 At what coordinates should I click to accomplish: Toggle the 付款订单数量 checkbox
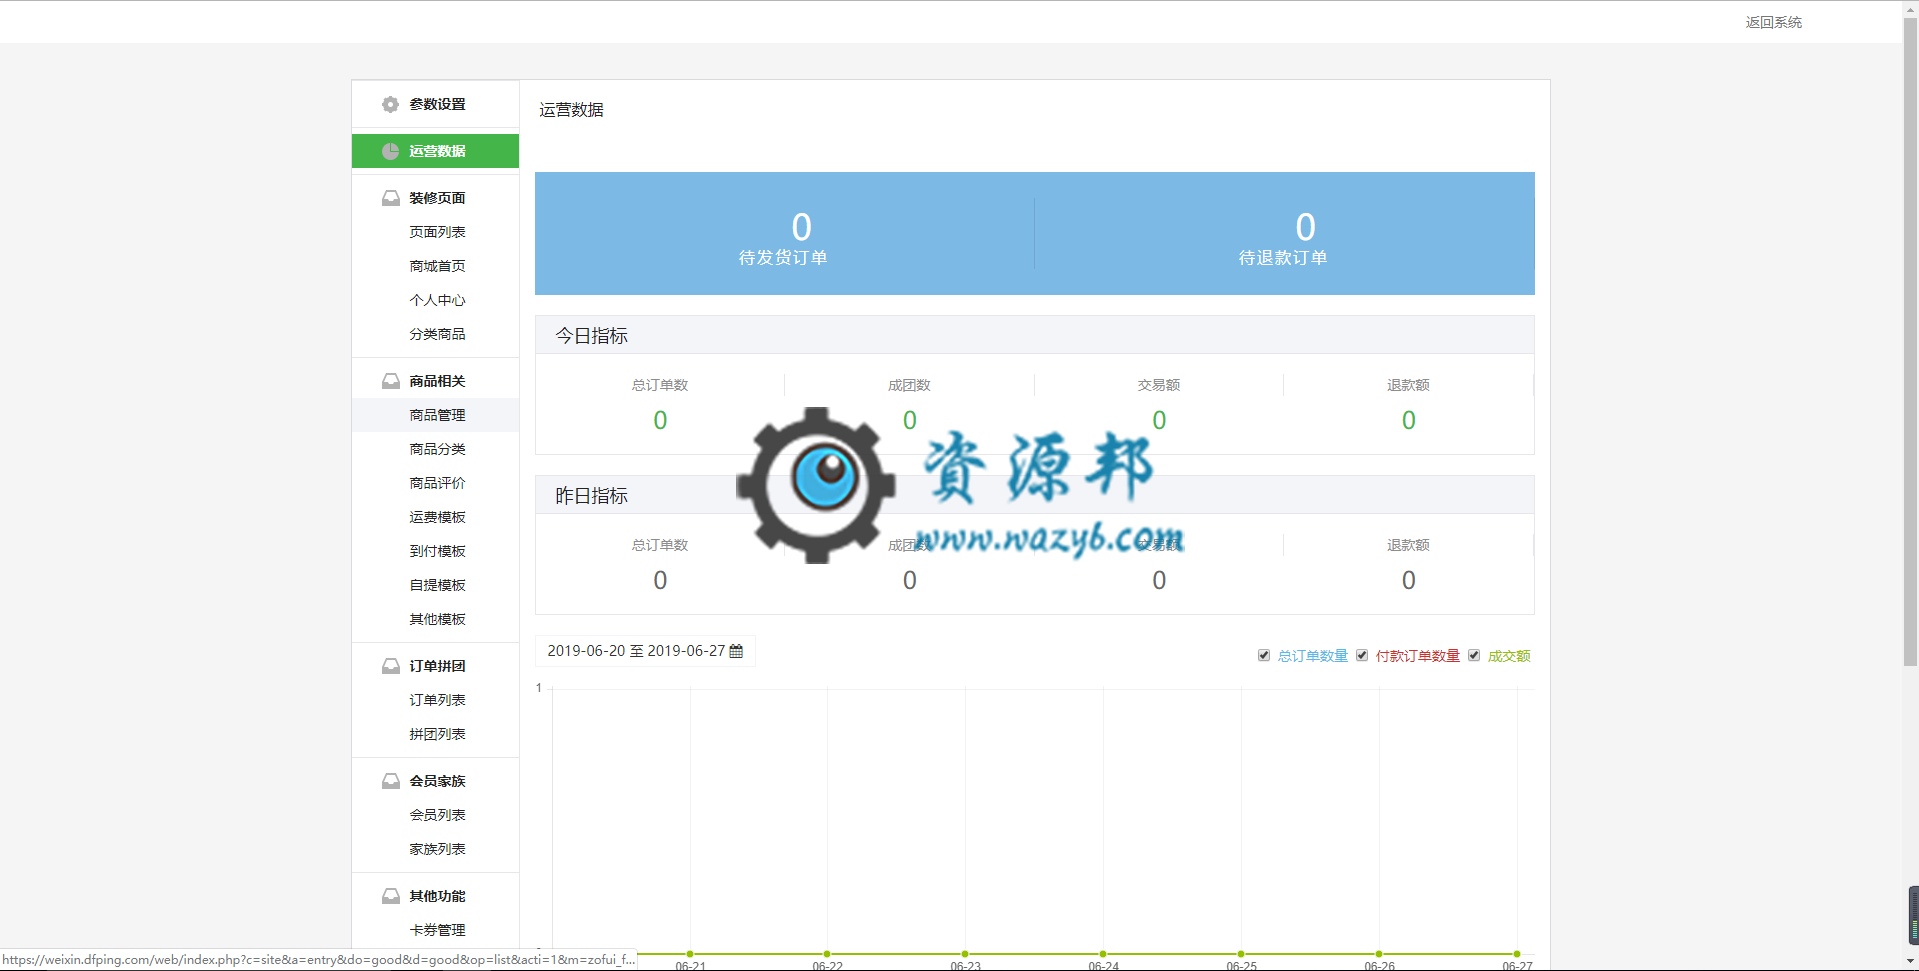pos(1362,656)
